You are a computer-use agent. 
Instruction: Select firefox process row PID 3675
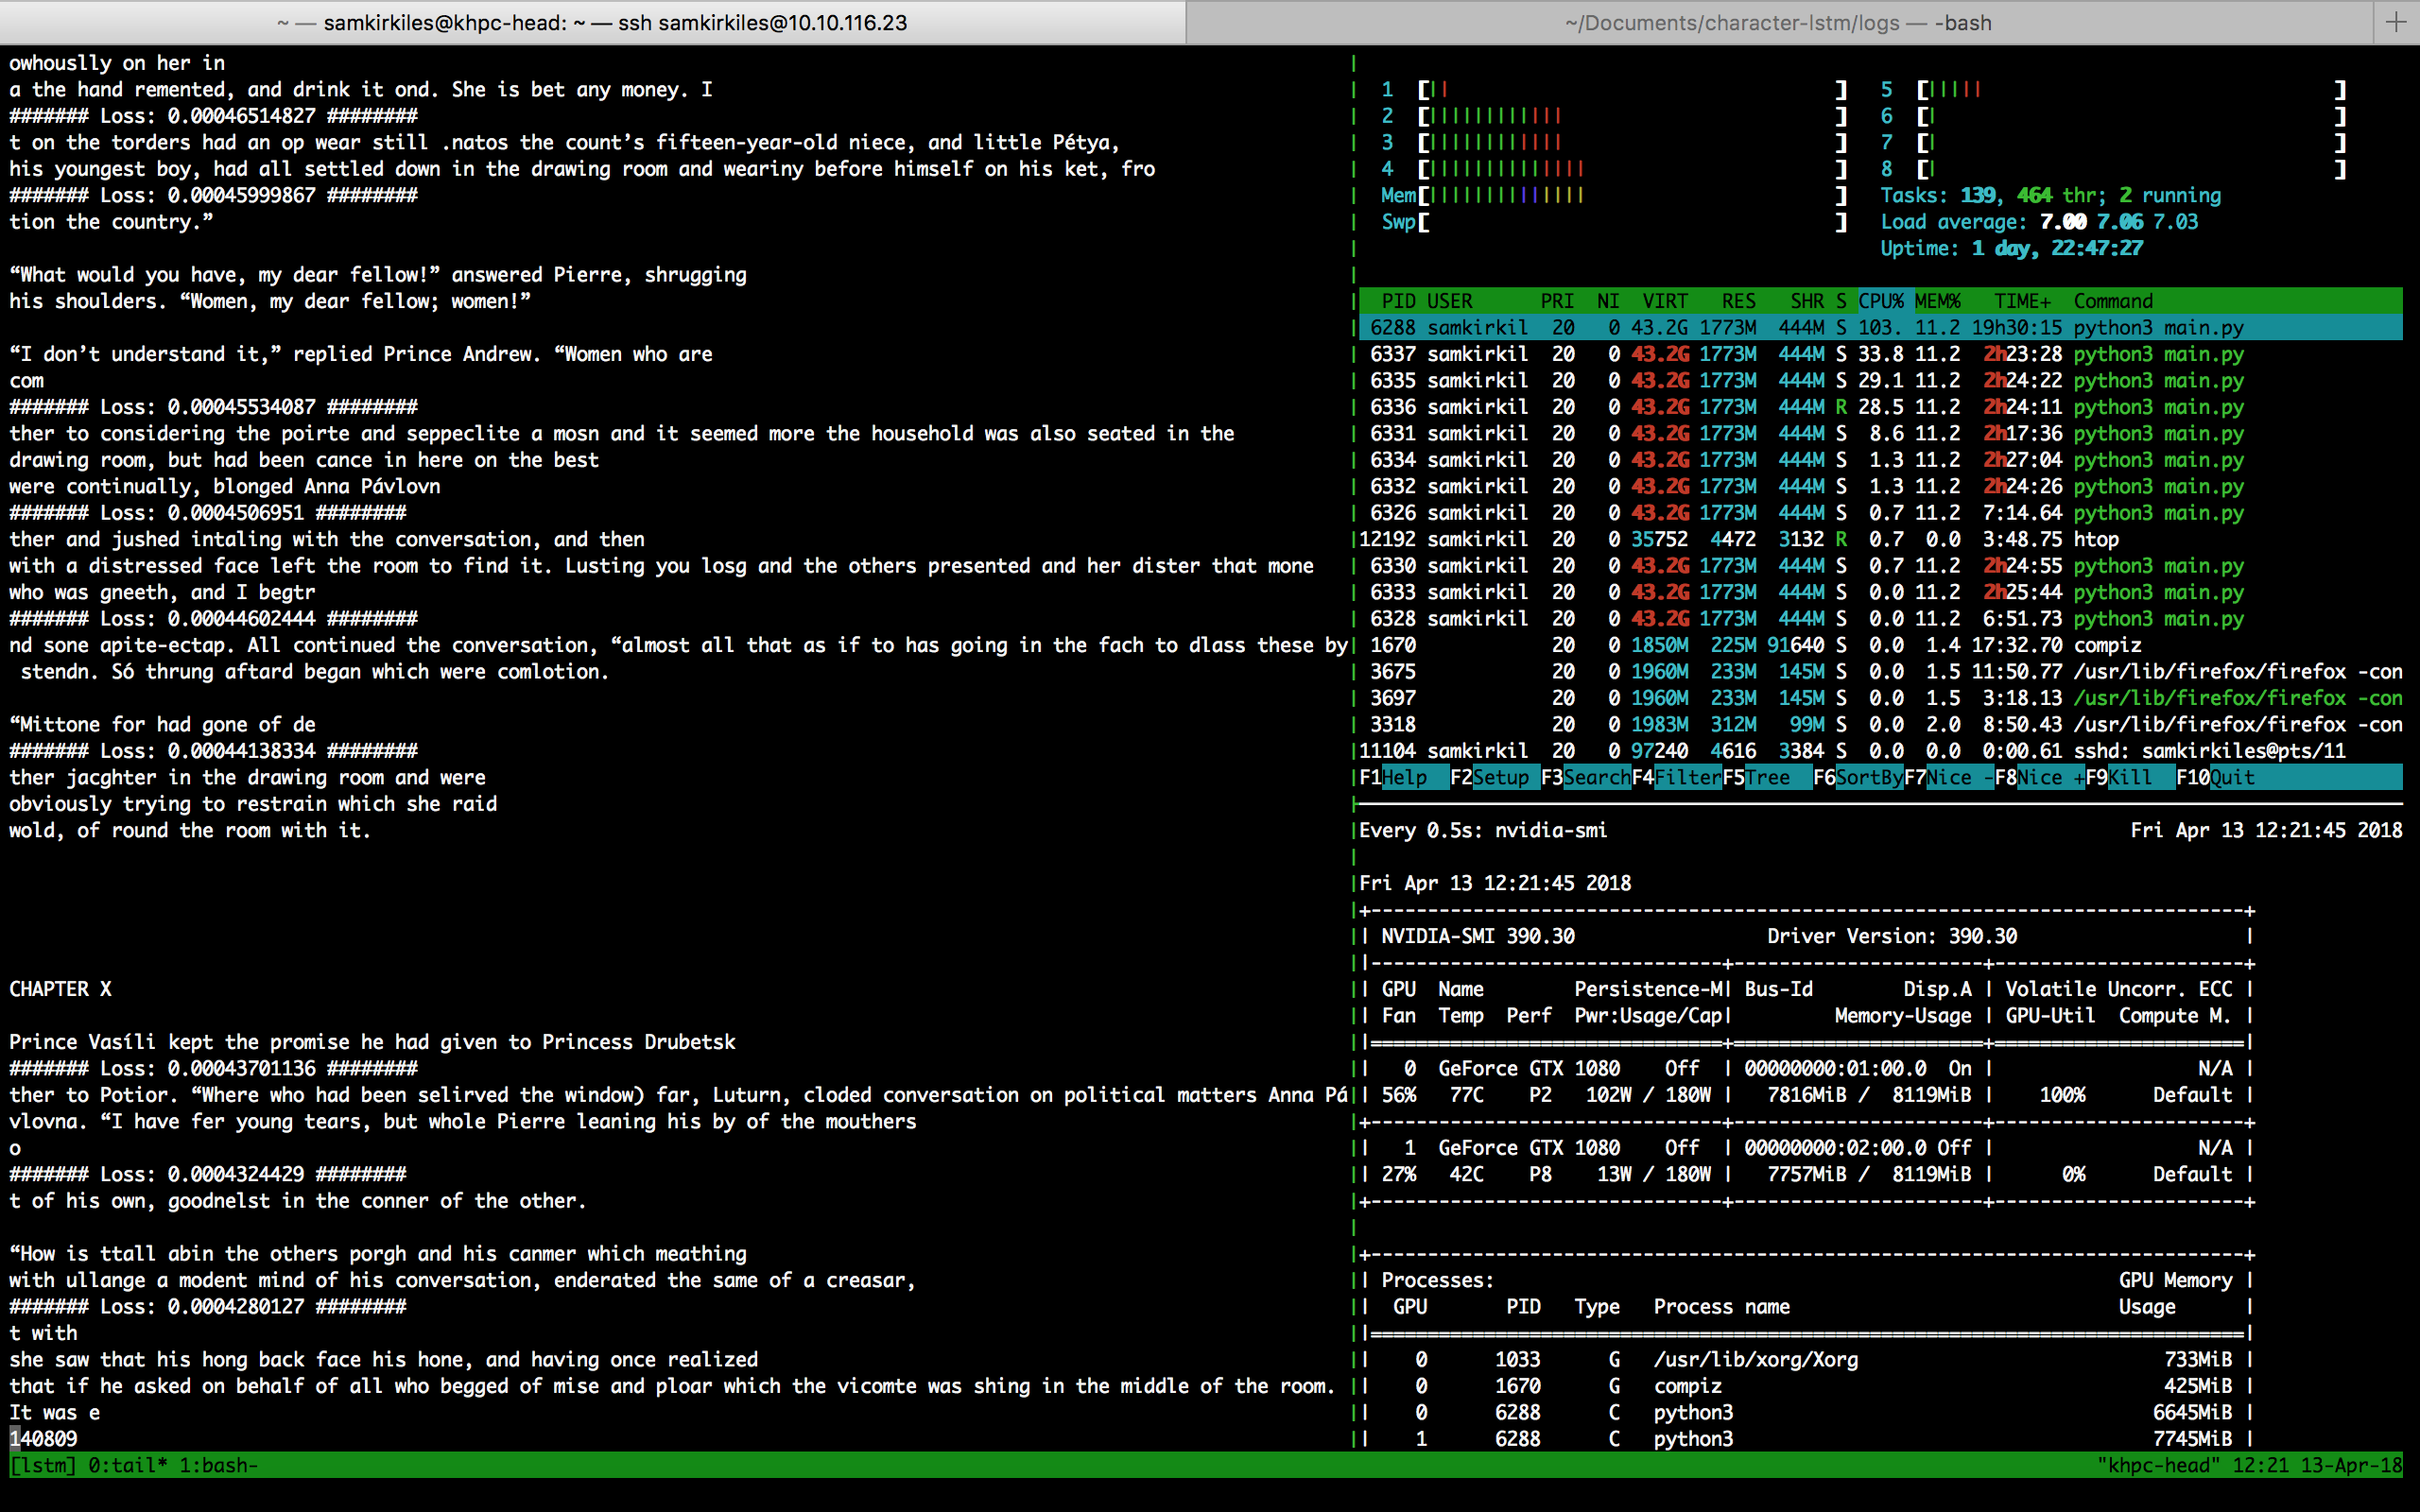coord(1881,672)
